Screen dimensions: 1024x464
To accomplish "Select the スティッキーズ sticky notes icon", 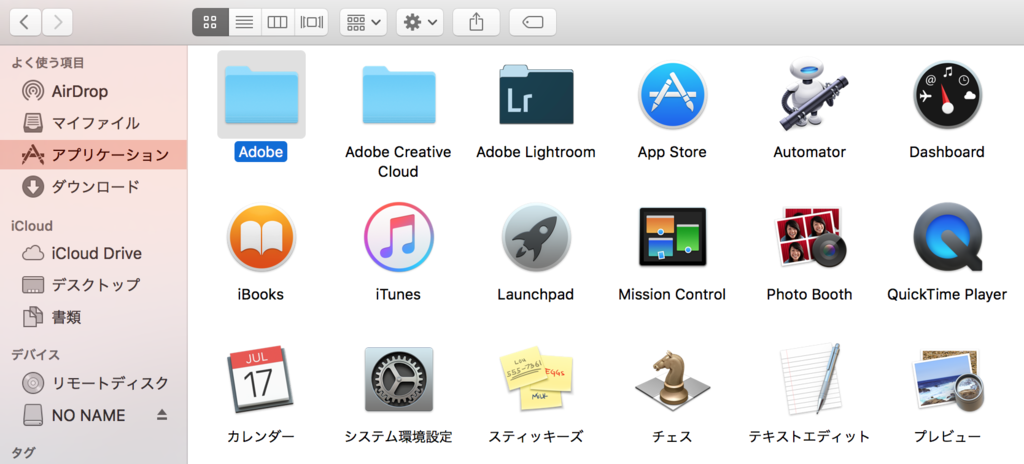I will tap(536, 380).
